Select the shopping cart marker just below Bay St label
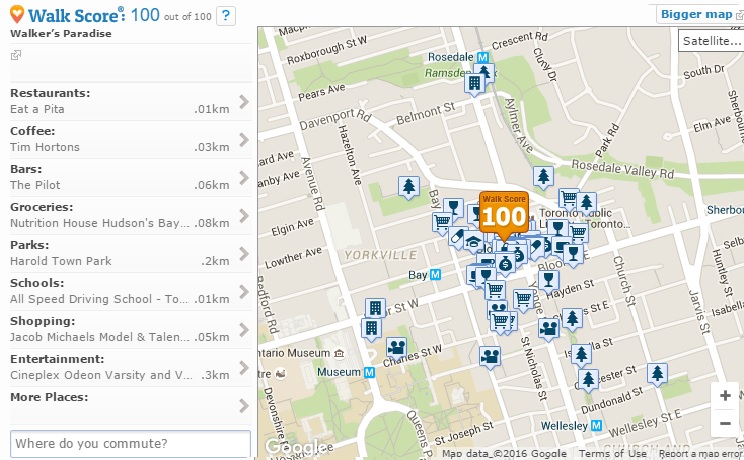Viewport: 744px width, 460px height. pyautogui.click(x=442, y=222)
